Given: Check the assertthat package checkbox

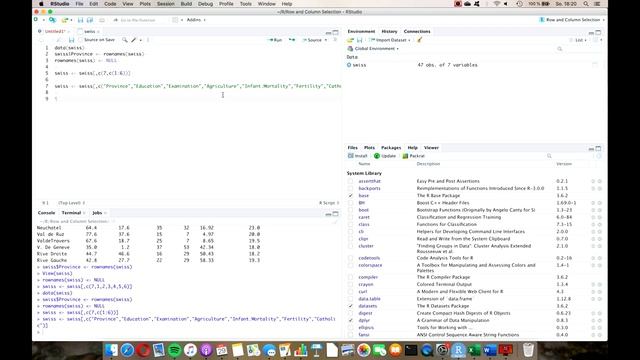Looking at the screenshot, I should point(350,181).
